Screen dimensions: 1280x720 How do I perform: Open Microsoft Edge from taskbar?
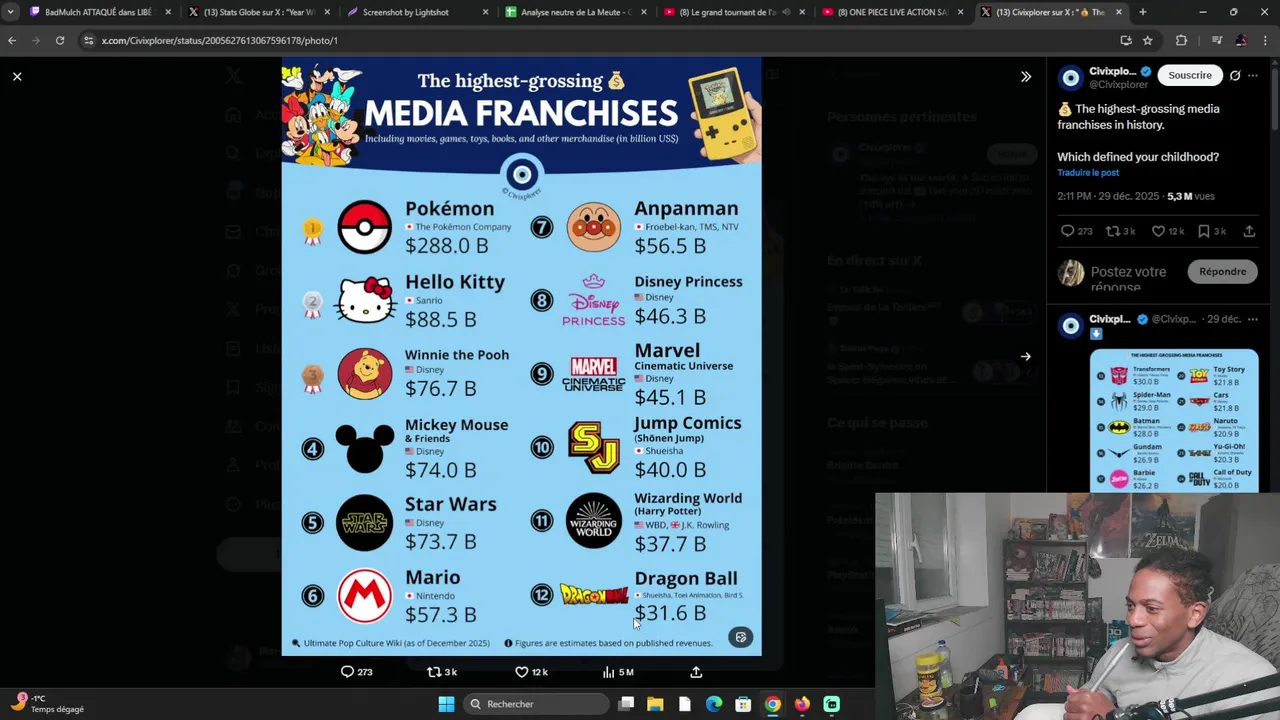click(x=714, y=704)
